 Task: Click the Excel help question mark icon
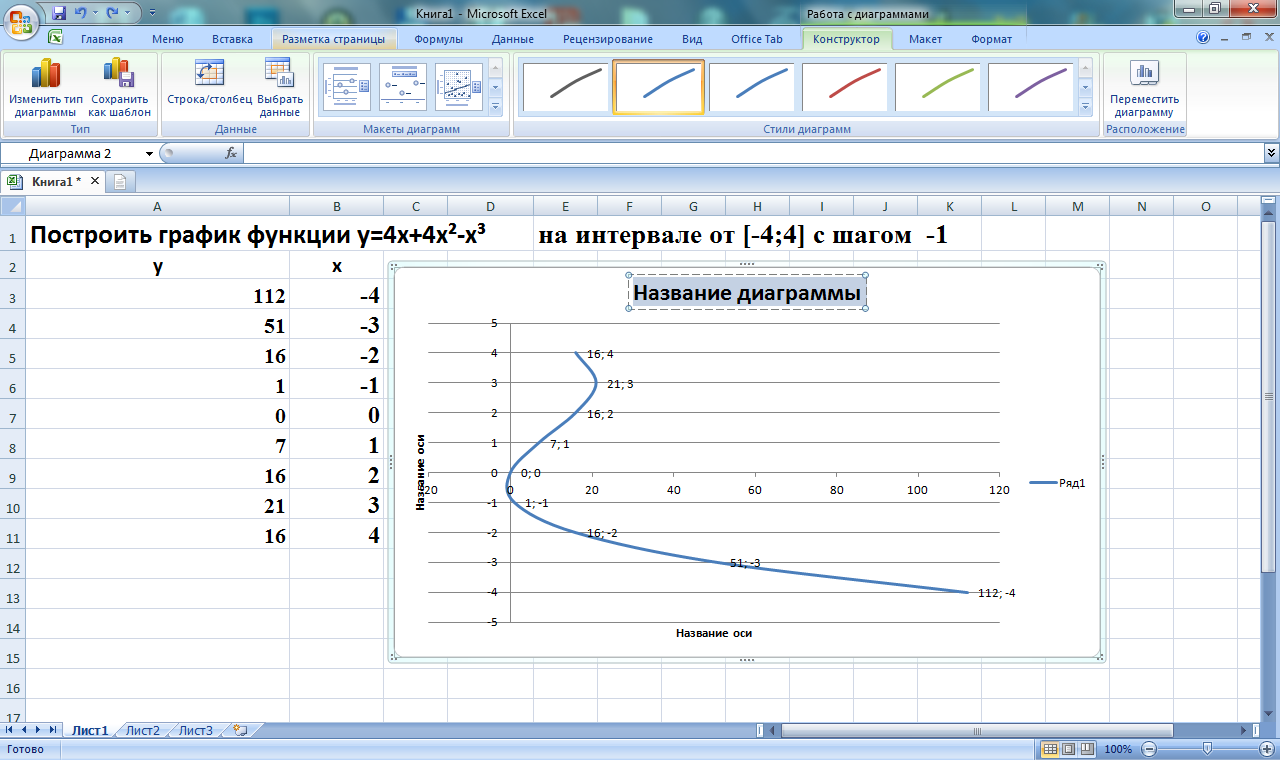point(1203,38)
